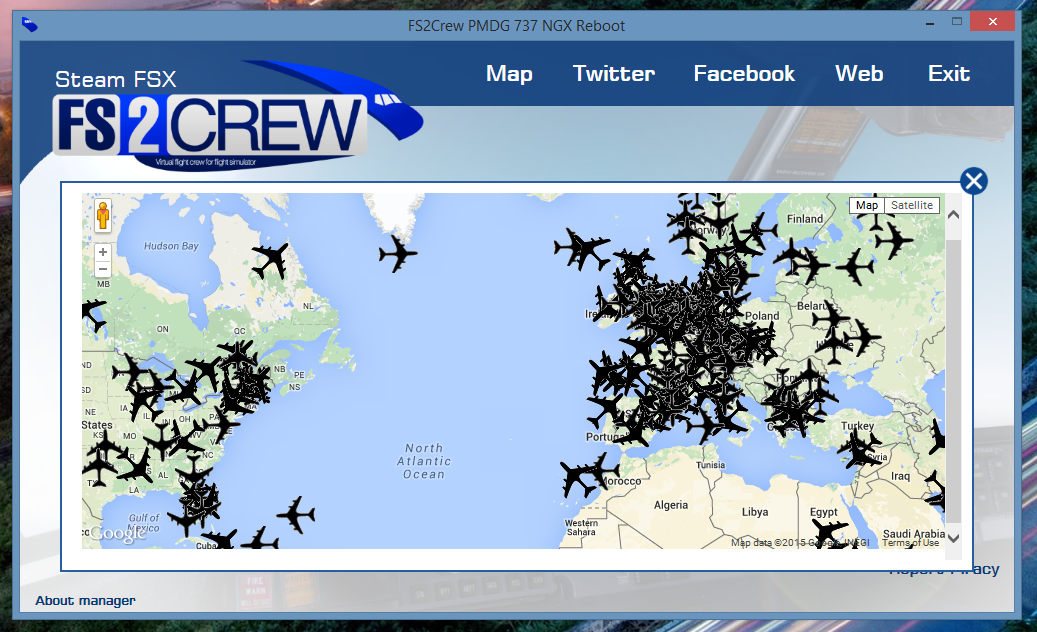
Task: Click the North Atlantic Ocean label
Action: [424, 461]
